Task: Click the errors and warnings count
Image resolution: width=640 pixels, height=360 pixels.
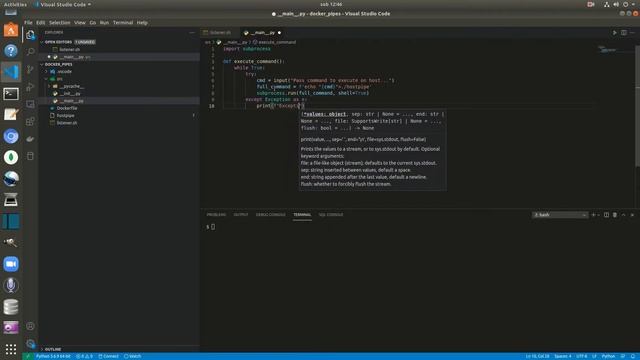Action: click(x=84, y=356)
